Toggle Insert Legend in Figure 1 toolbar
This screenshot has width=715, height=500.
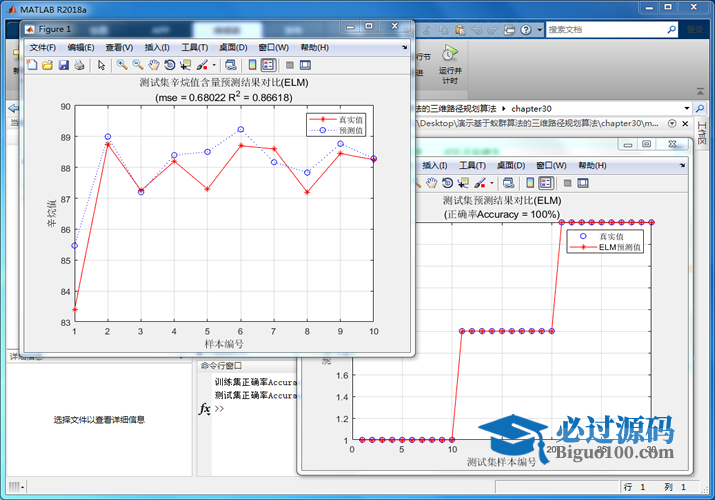[268, 65]
